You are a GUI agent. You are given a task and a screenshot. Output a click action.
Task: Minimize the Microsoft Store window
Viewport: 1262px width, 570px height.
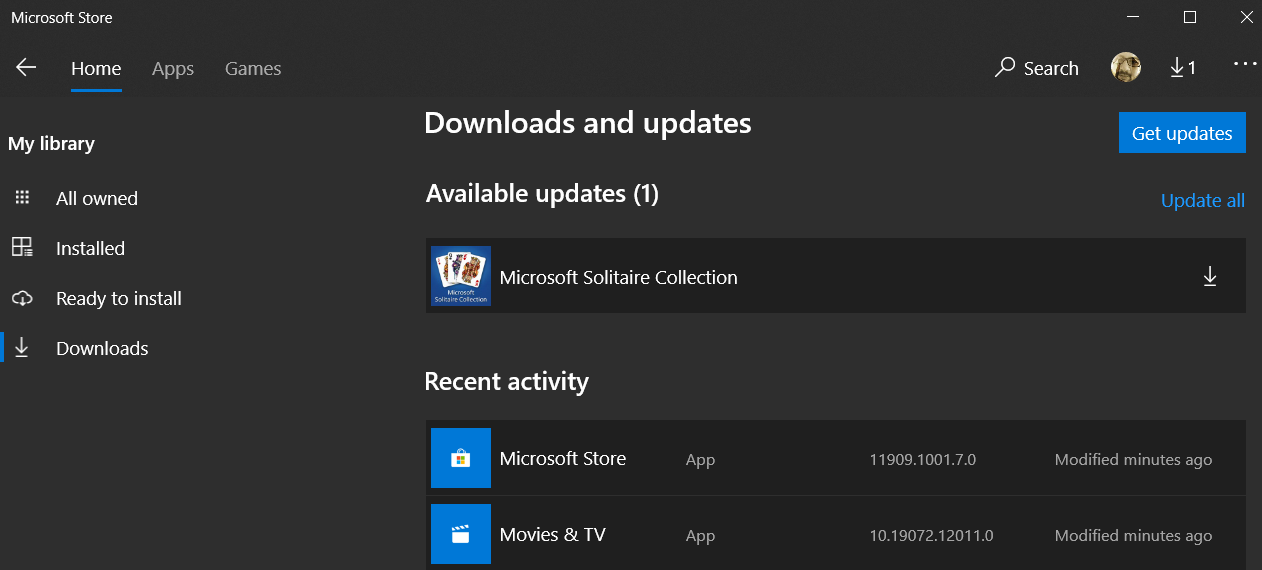(1133, 17)
